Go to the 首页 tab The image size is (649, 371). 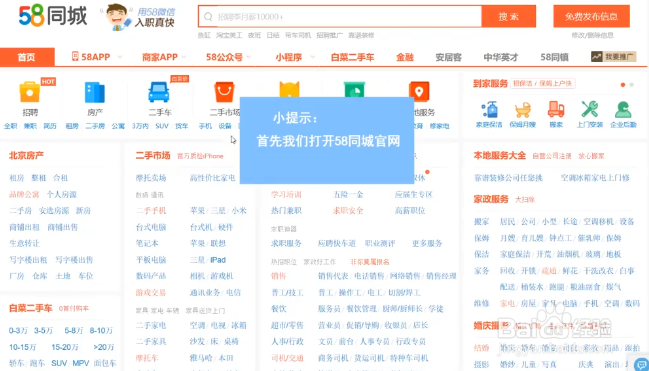point(27,57)
